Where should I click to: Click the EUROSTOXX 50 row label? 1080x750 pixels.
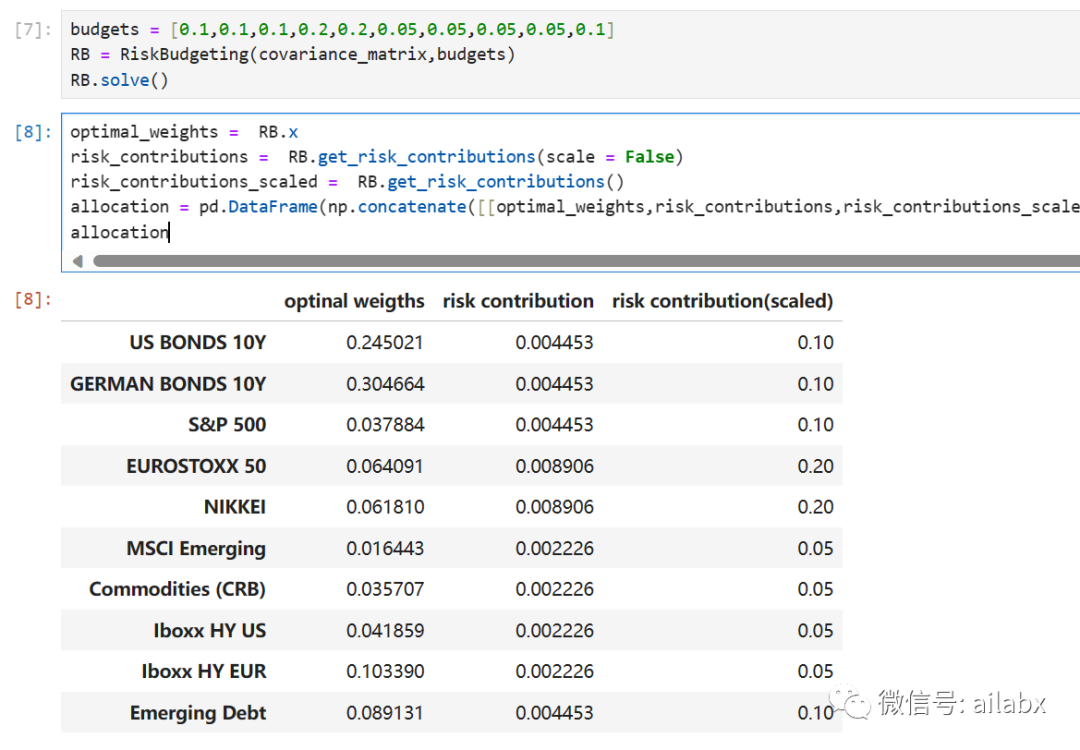[x=196, y=466]
